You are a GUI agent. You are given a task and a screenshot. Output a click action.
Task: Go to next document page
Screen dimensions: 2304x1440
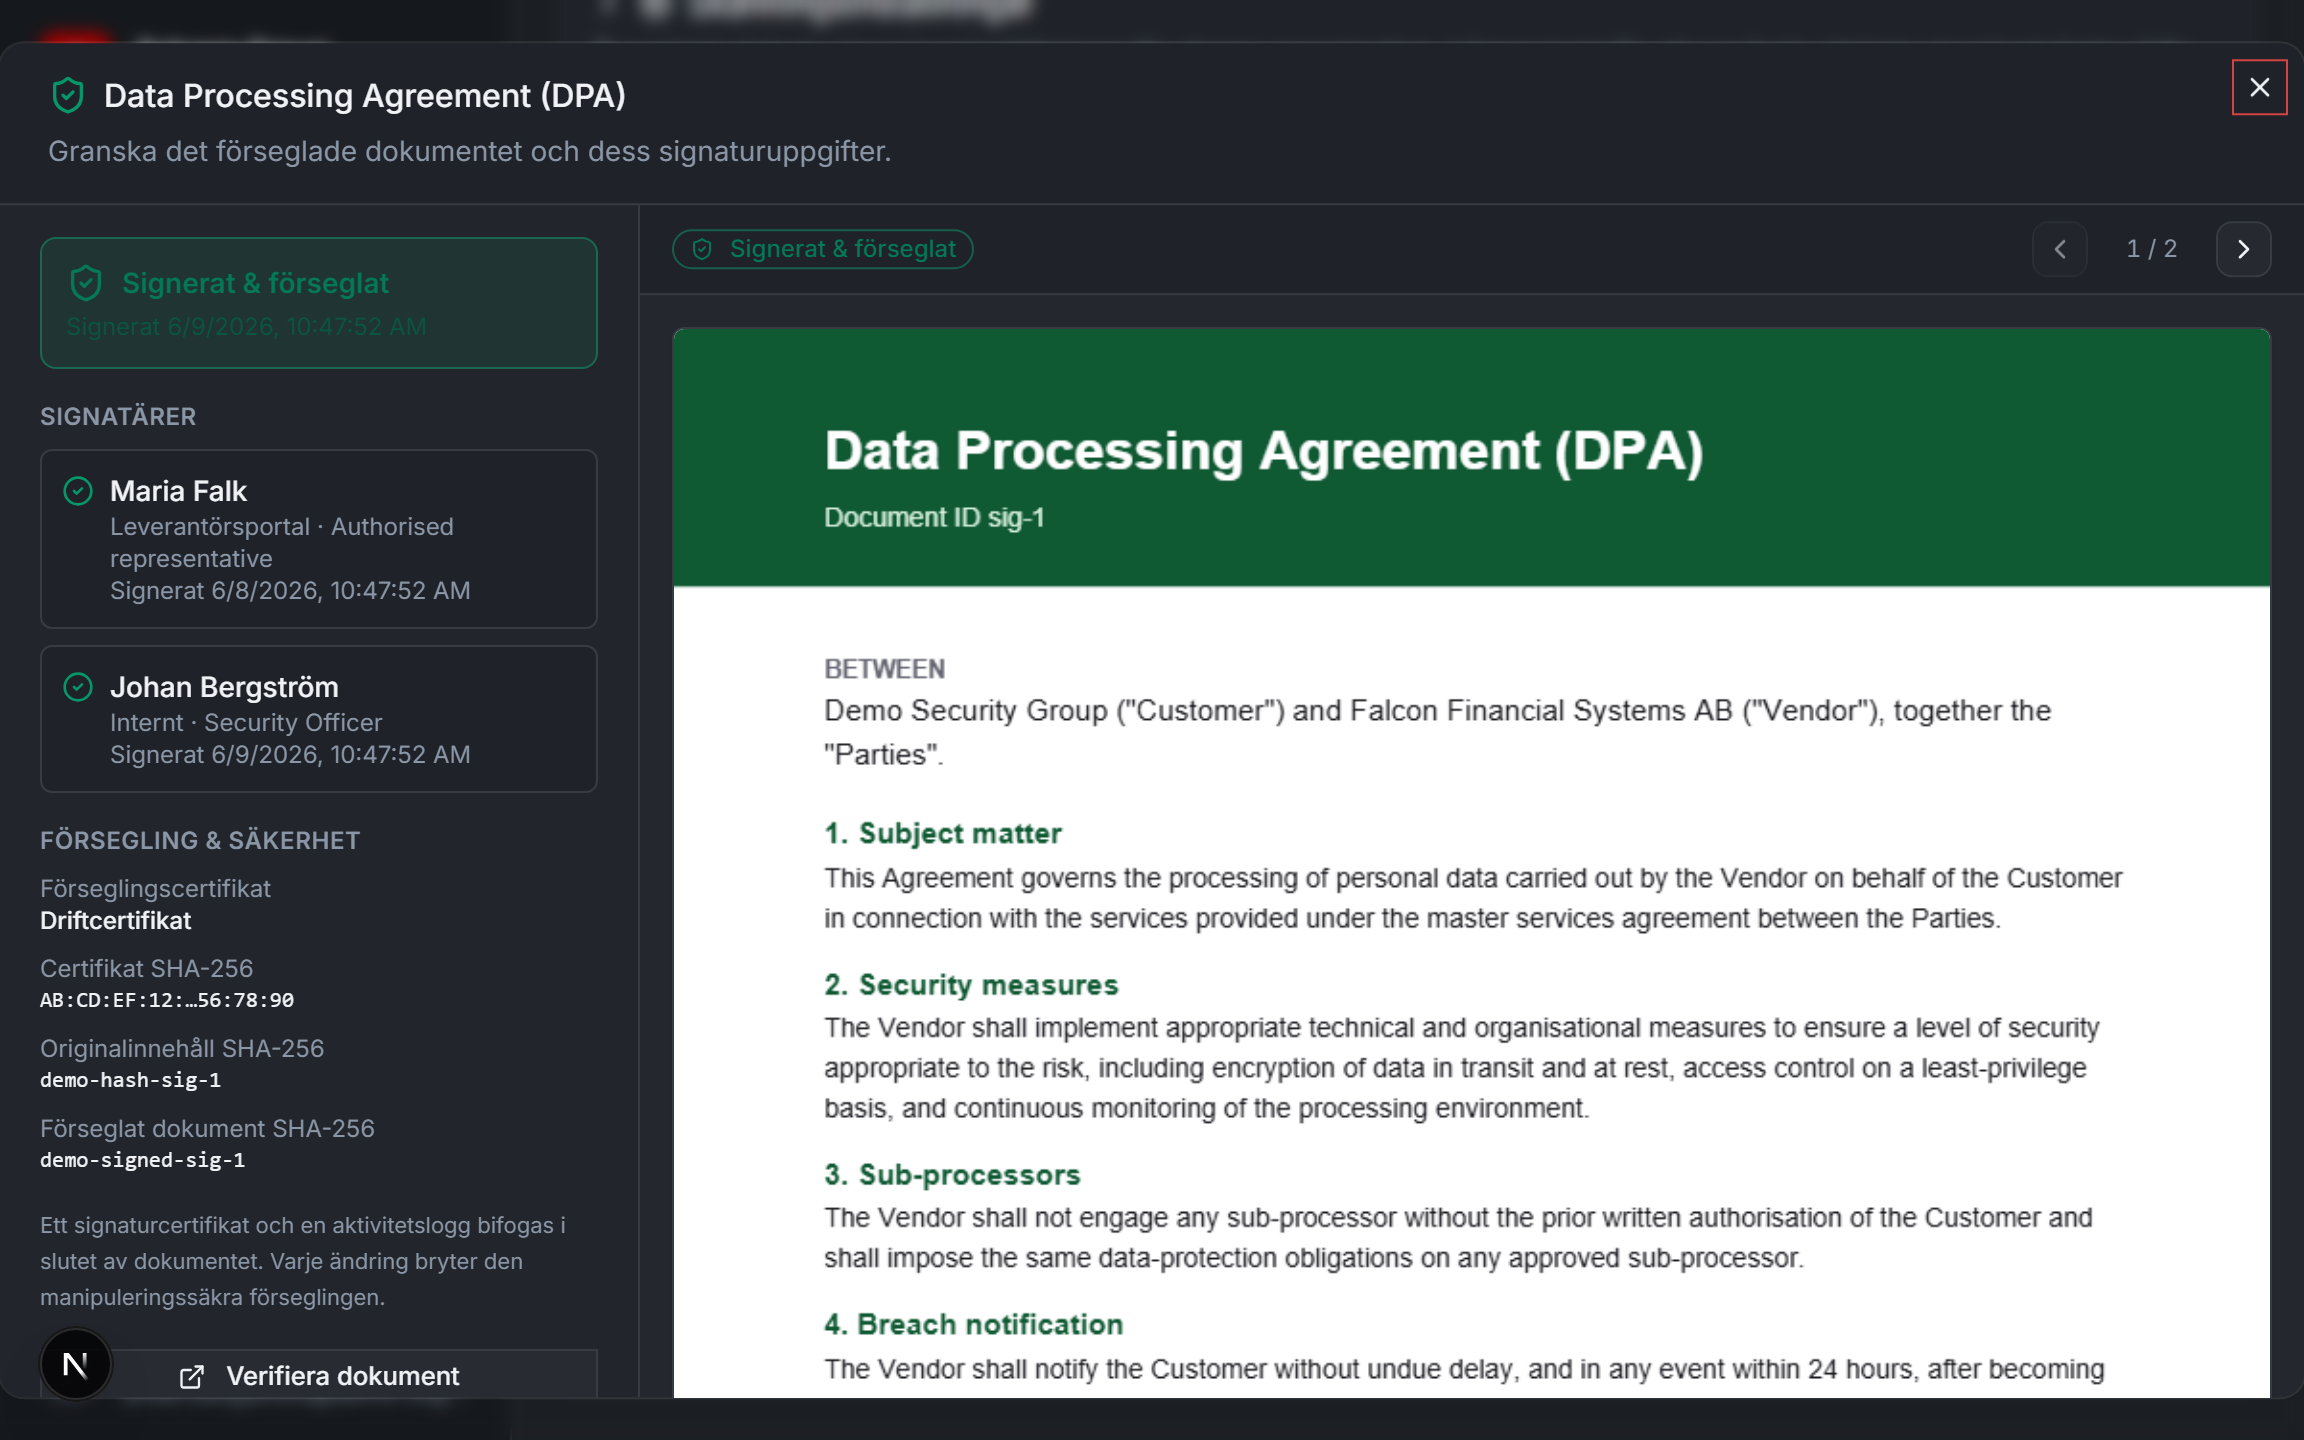[x=2243, y=249]
